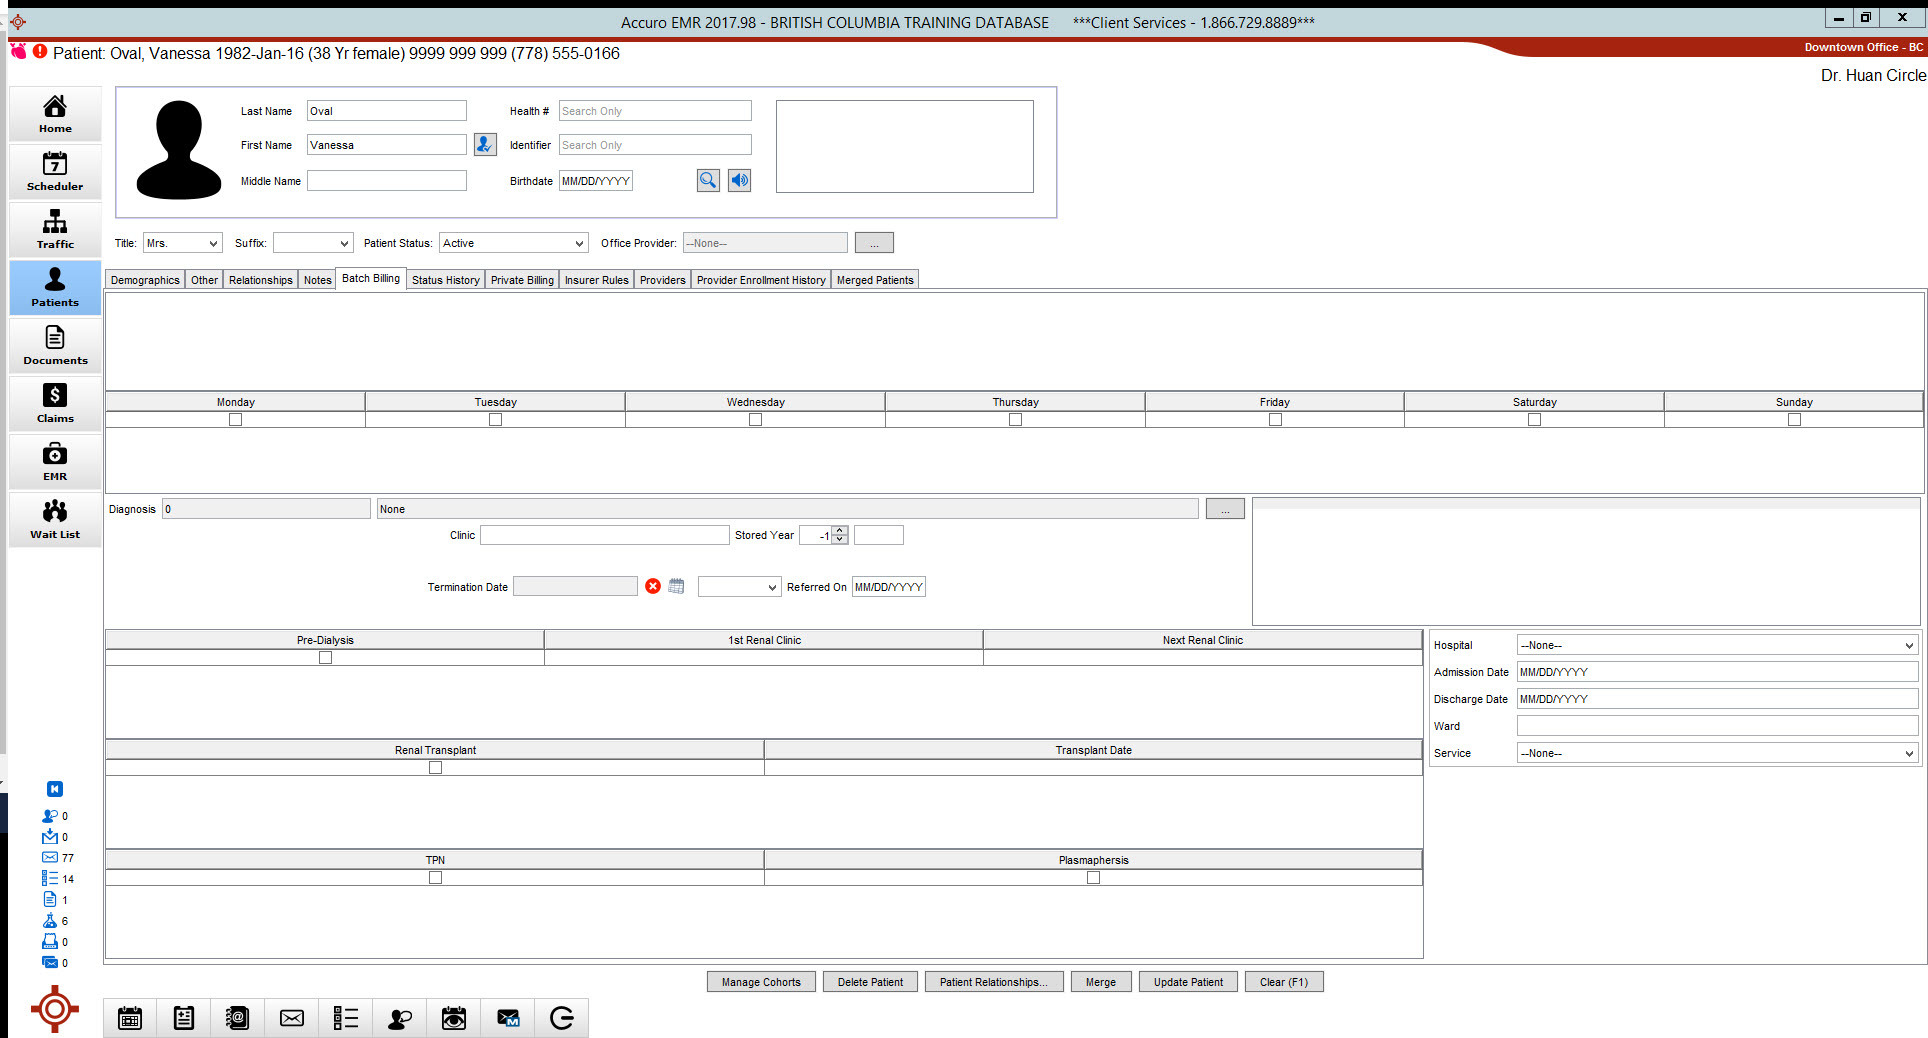Open the Documents sidebar icon

point(55,345)
